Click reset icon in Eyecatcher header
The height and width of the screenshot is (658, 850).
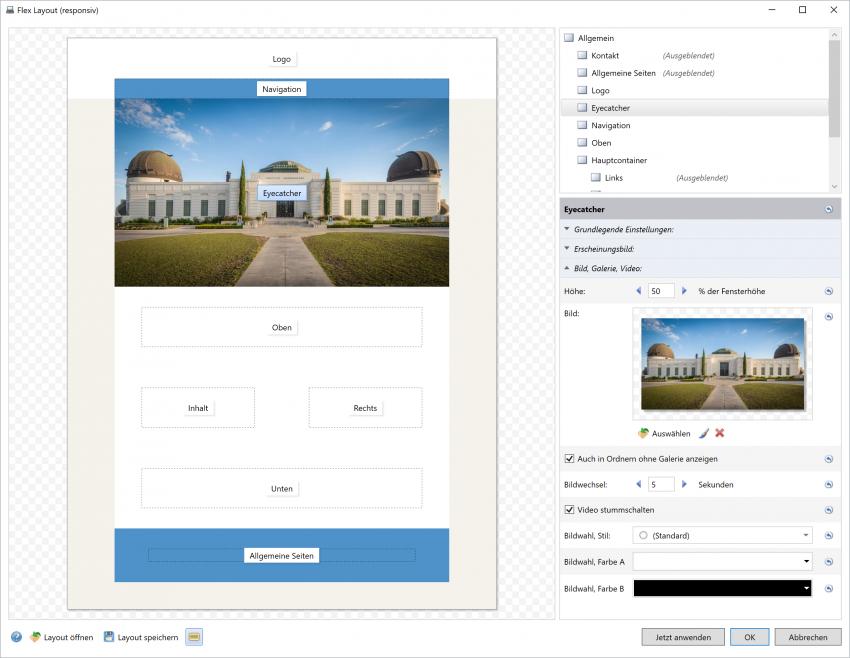pos(828,209)
